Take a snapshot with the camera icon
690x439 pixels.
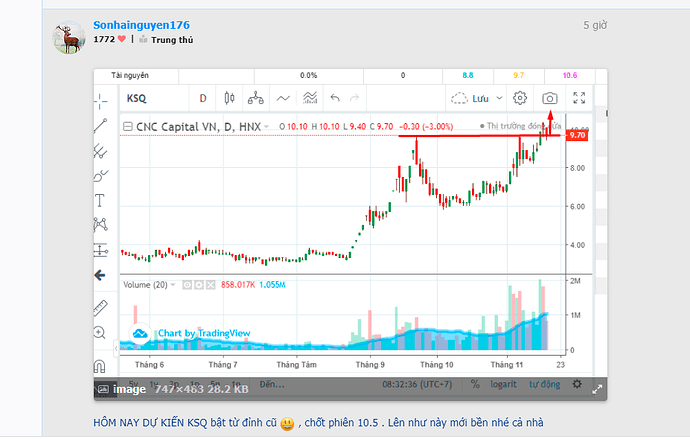click(x=550, y=98)
